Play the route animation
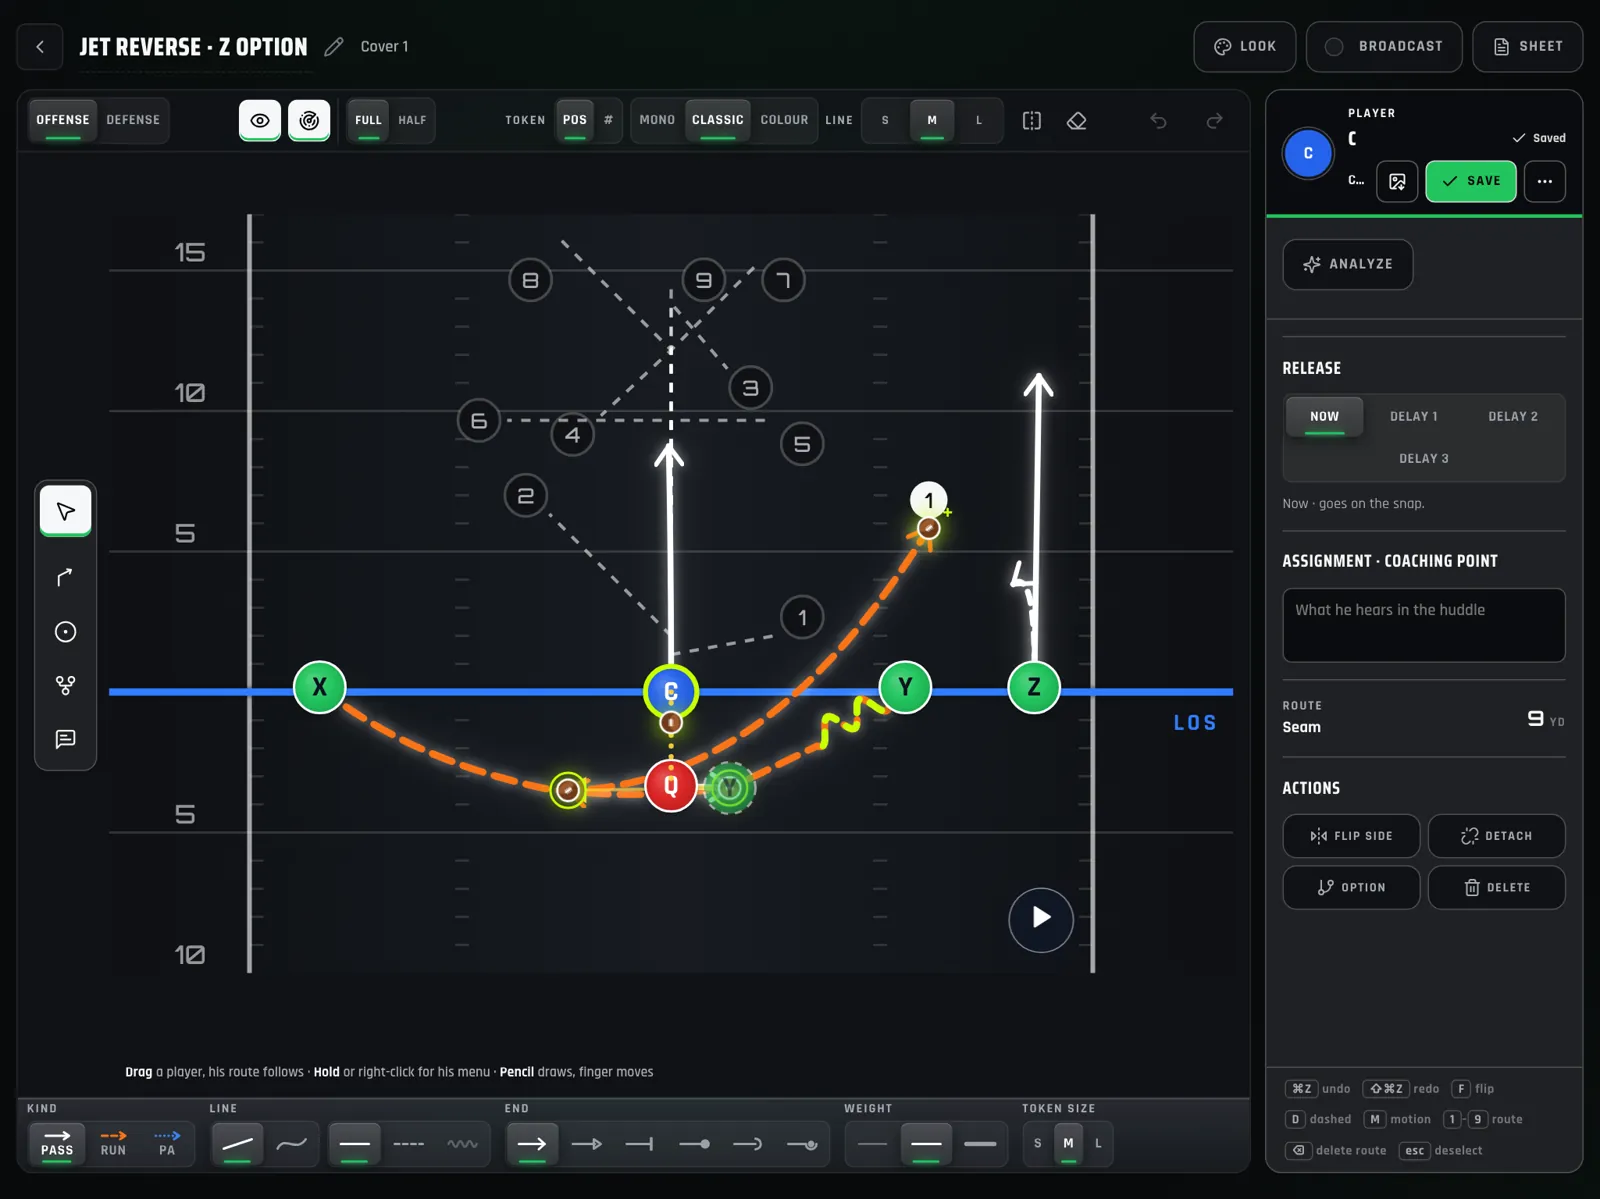Viewport: 1600px width, 1199px height. (x=1041, y=918)
